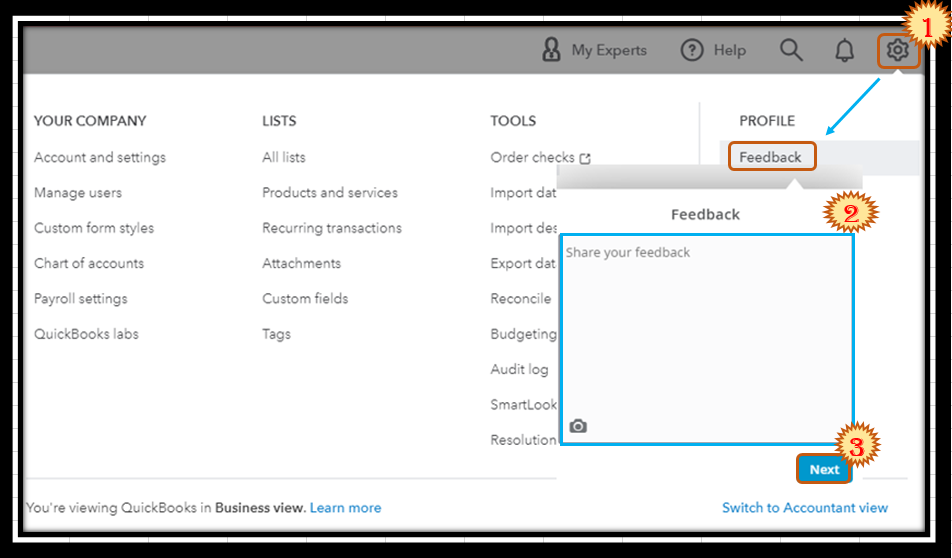The width and height of the screenshot is (952, 558).
Task: Select Recurring transactions
Action: tap(332, 228)
